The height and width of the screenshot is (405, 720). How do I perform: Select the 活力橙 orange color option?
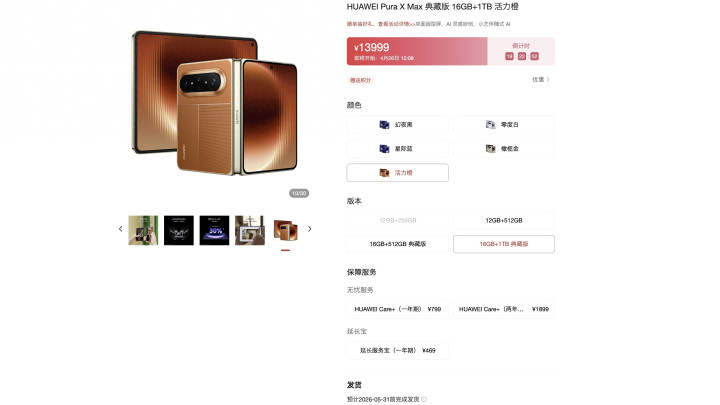pyautogui.click(x=397, y=173)
